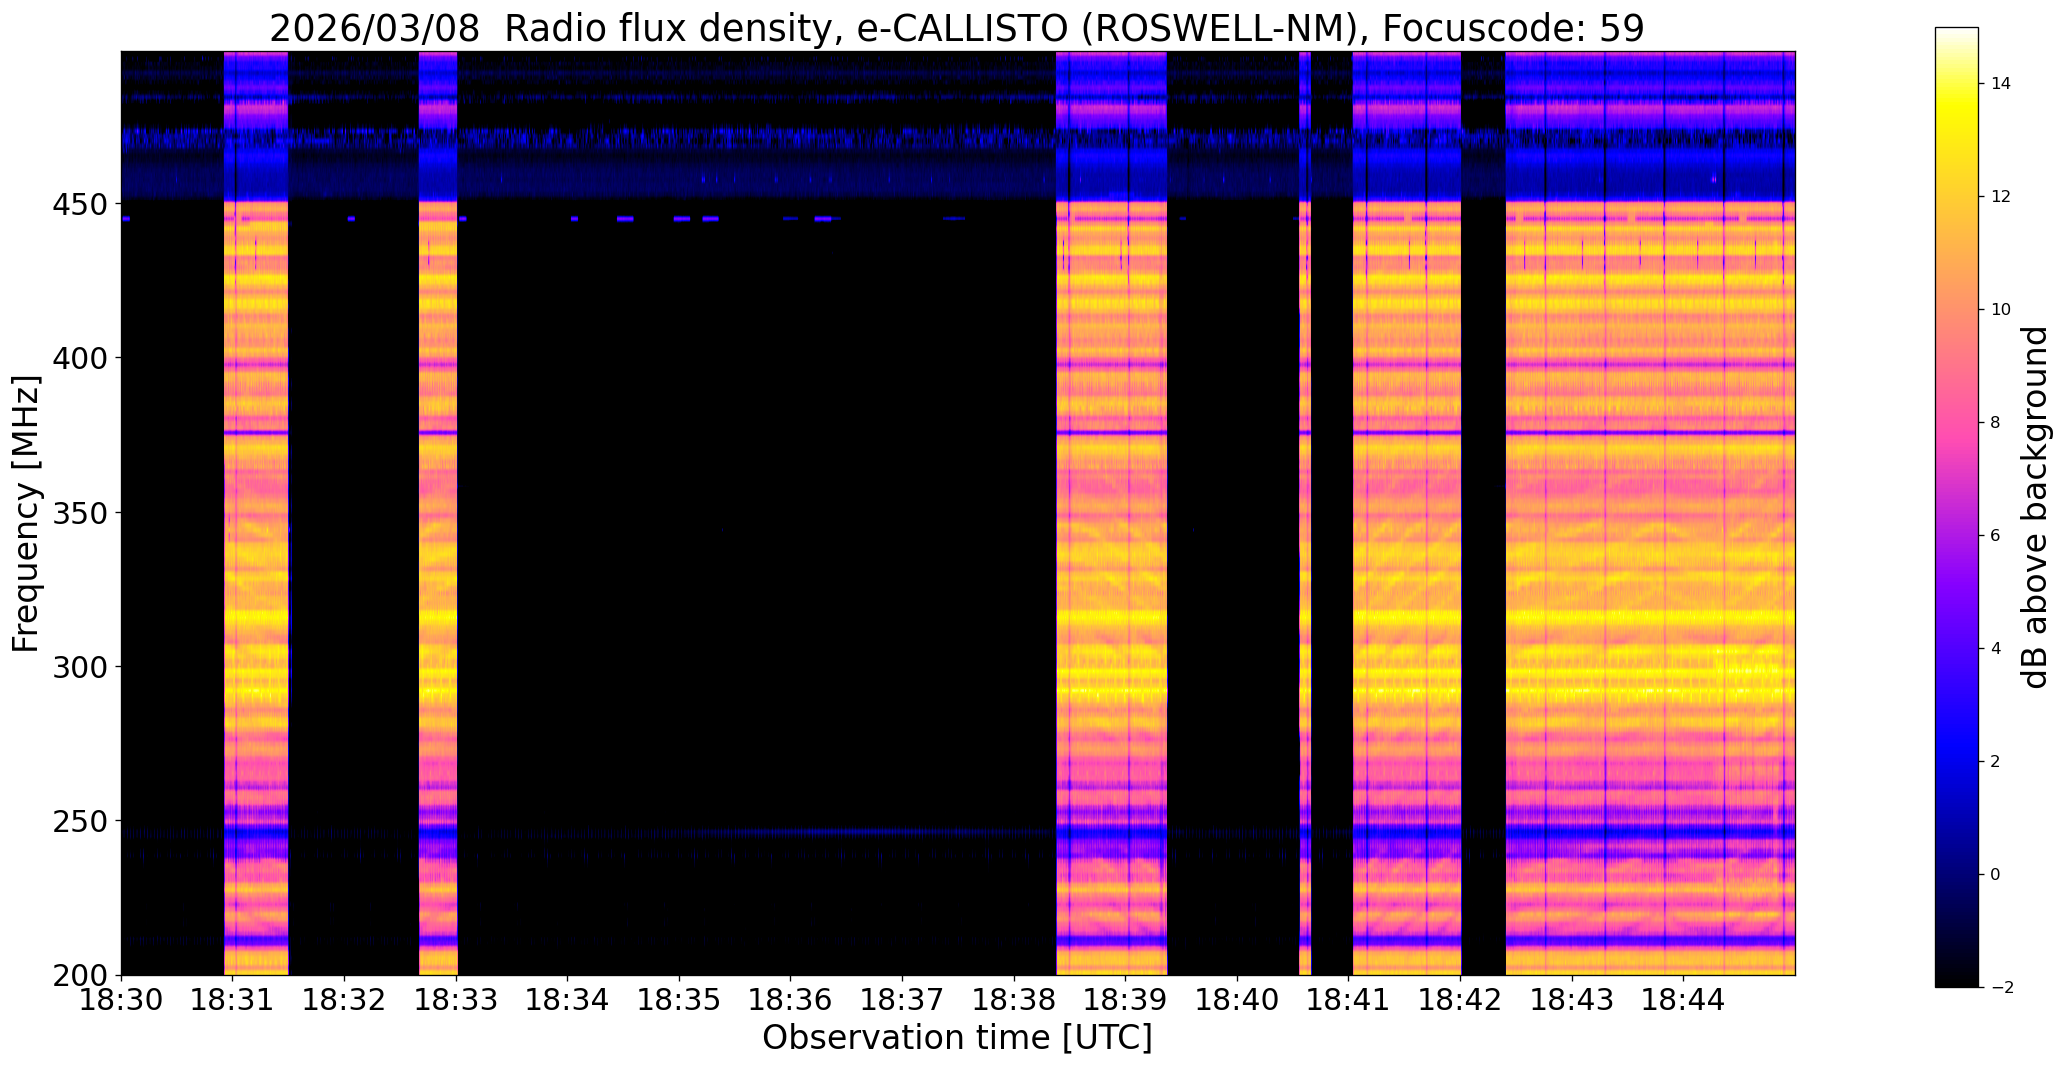The height and width of the screenshot is (1067, 2066).
Task: Click the 18:41 time tick label
Action: pyautogui.click(x=1349, y=999)
